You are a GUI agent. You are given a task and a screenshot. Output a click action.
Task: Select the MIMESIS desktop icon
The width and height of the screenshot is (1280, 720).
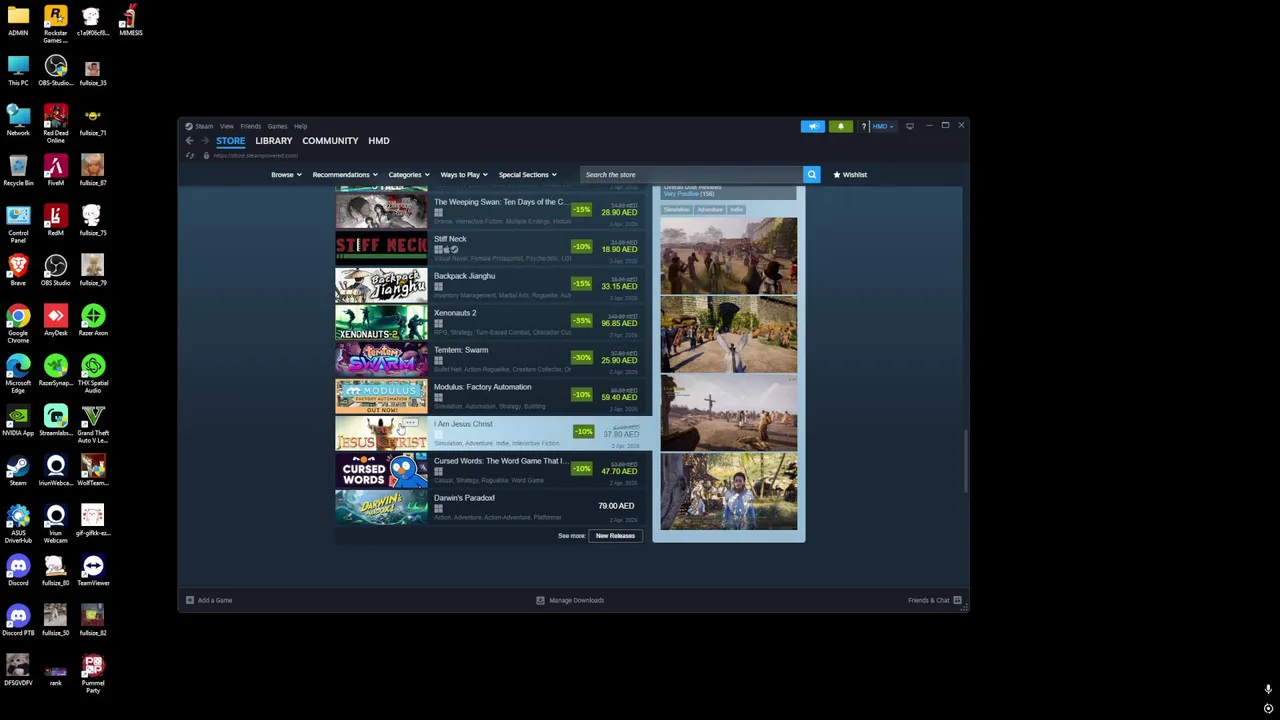point(130,21)
